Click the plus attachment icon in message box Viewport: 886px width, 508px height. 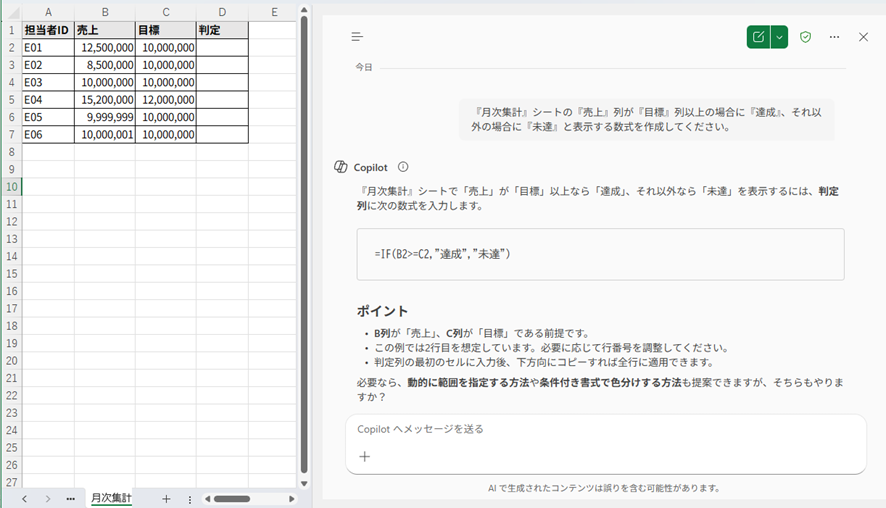[x=365, y=456]
